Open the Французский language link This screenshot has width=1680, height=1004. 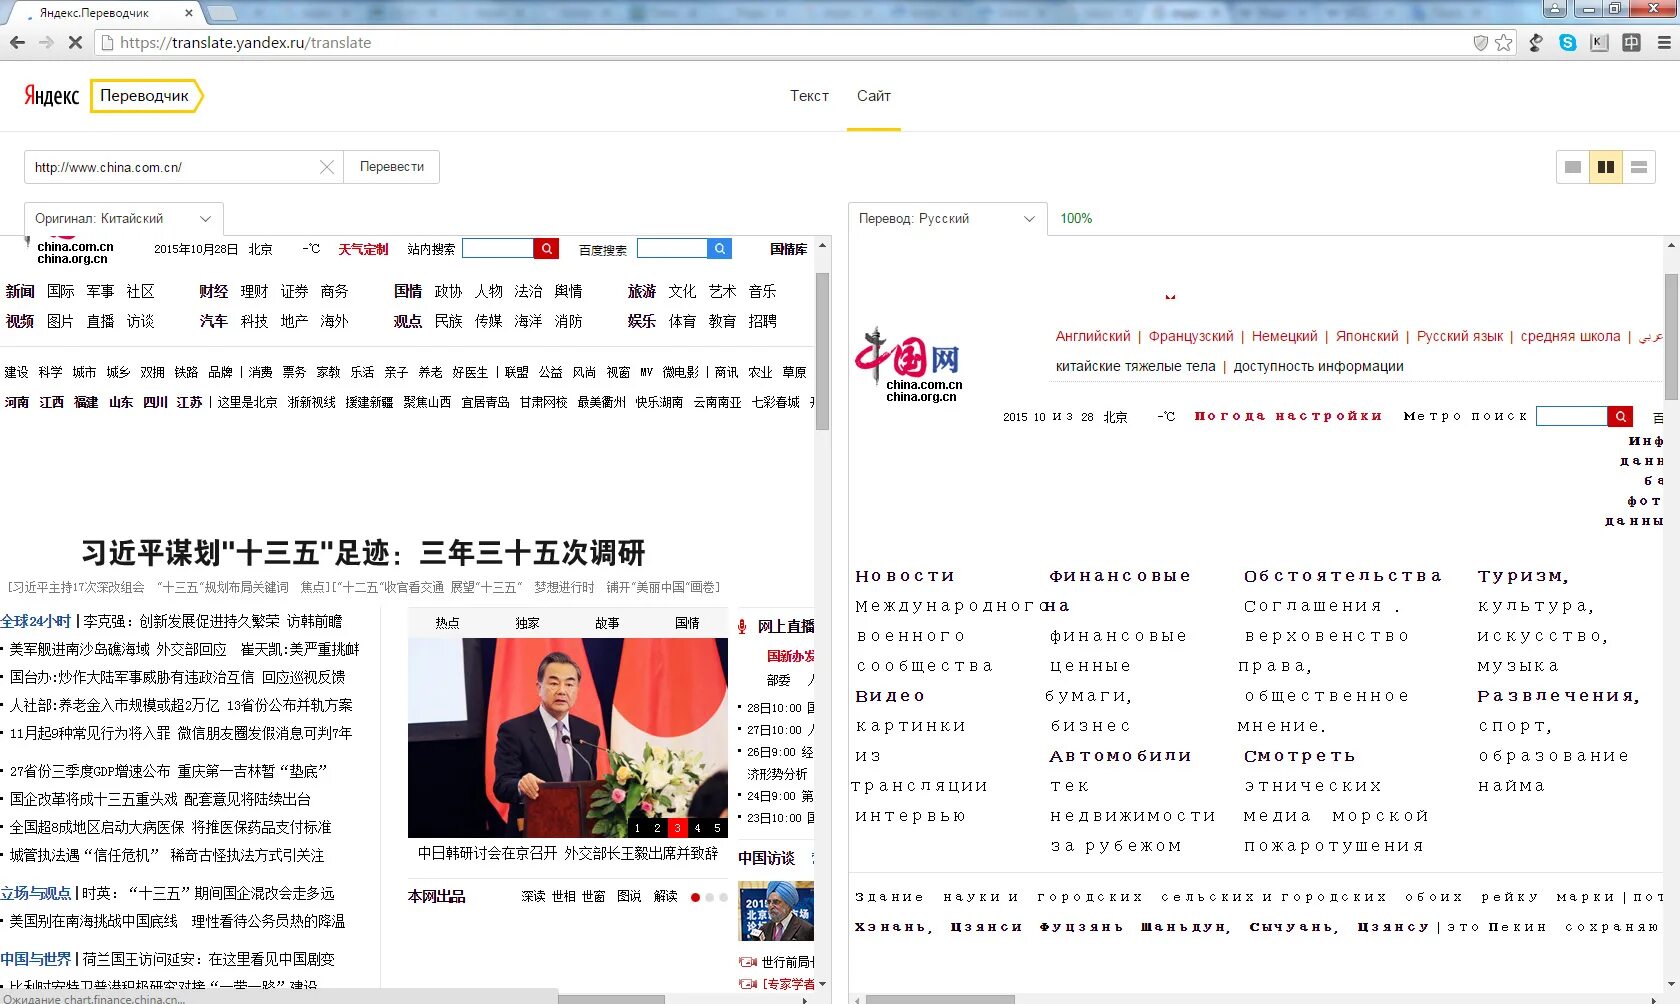pos(1191,337)
